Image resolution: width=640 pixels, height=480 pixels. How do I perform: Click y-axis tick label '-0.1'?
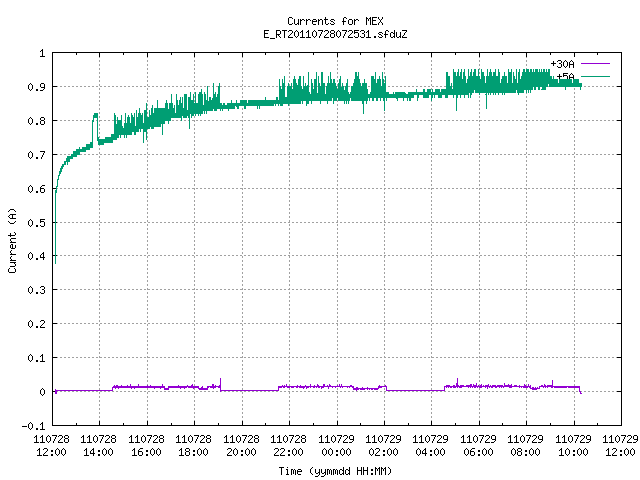(x=33, y=426)
